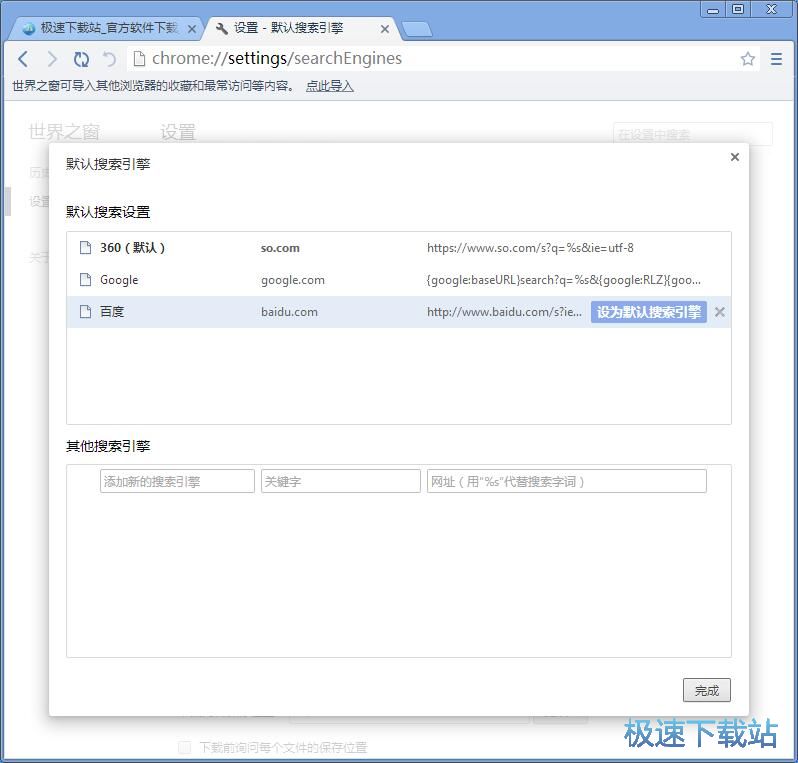The image size is (798, 763).
Task: Click the 点此导入 link
Action: (x=329, y=86)
